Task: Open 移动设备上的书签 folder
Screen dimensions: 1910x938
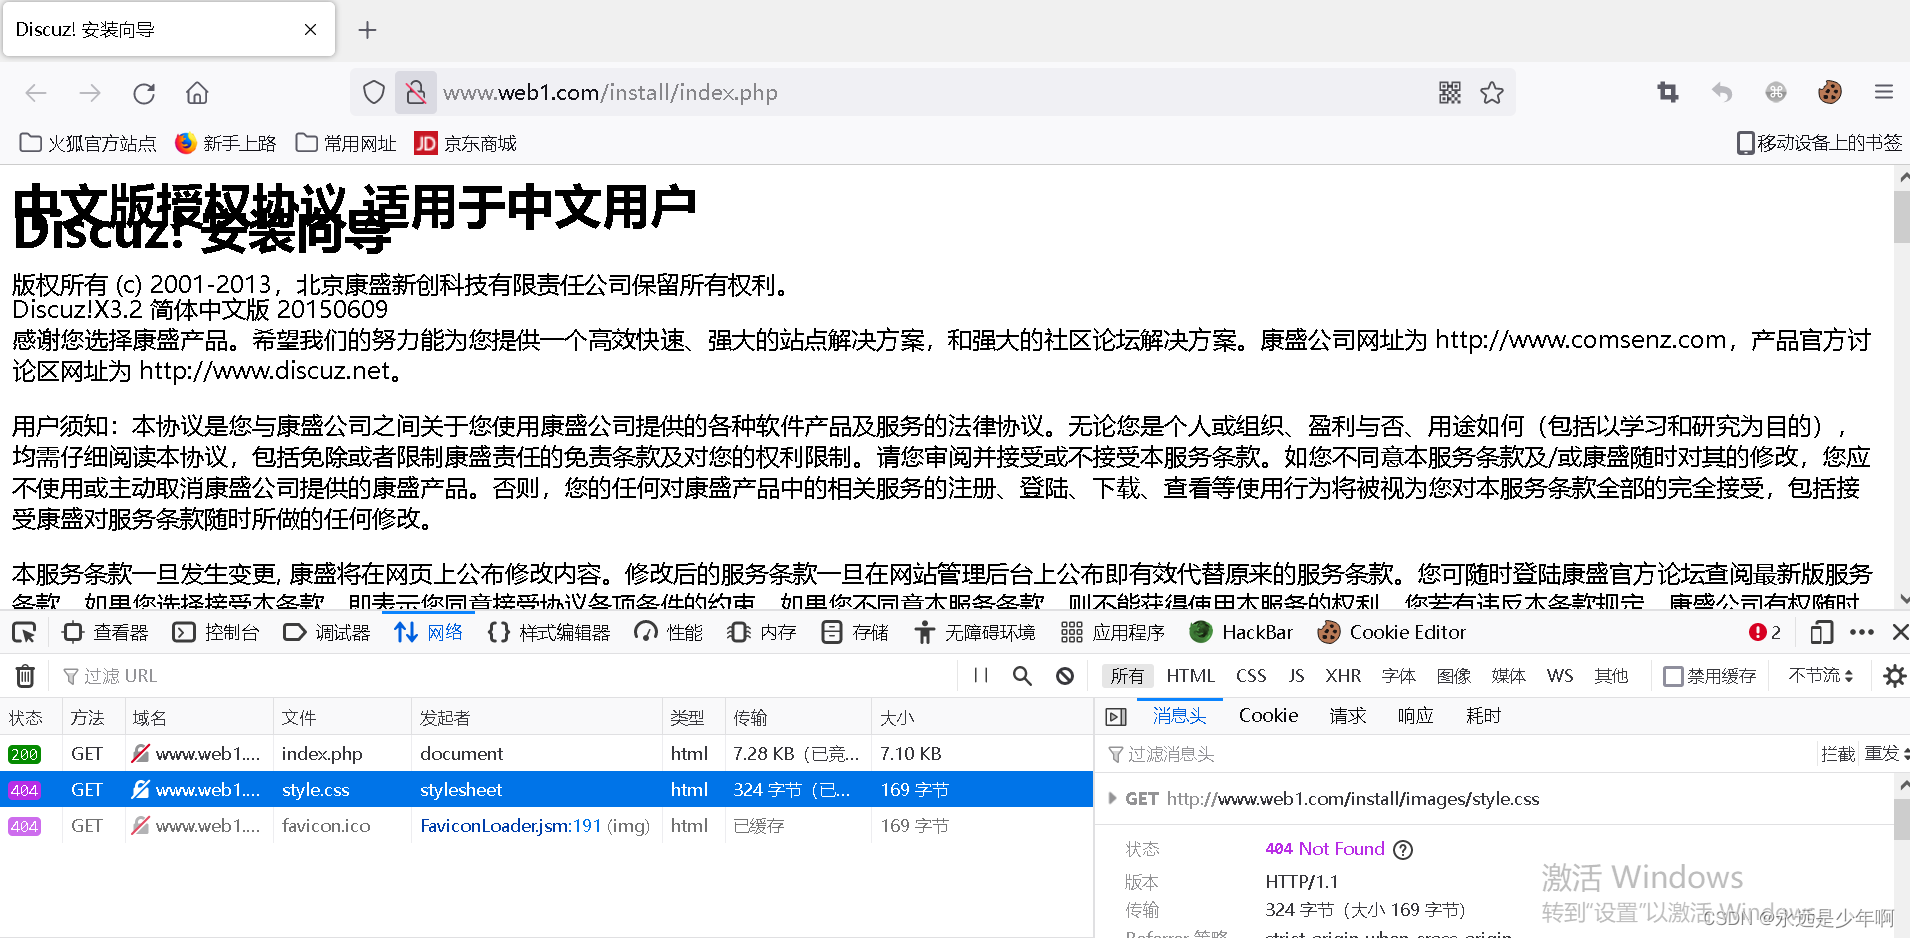Action: pyautogui.click(x=1819, y=143)
